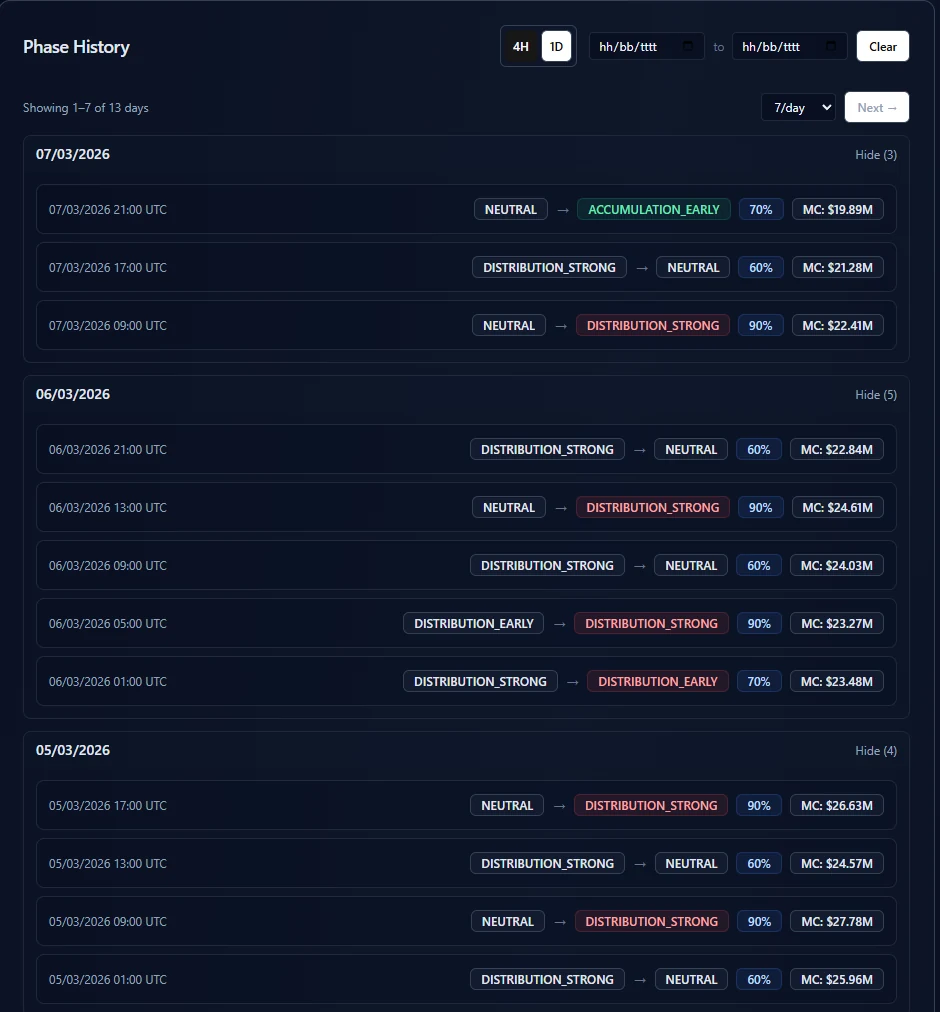Click the 60% badge in 05/03 01:00 row
The height and width of the screenshot is (1012, 940).
pyautogui.click(x=759, y=980)
